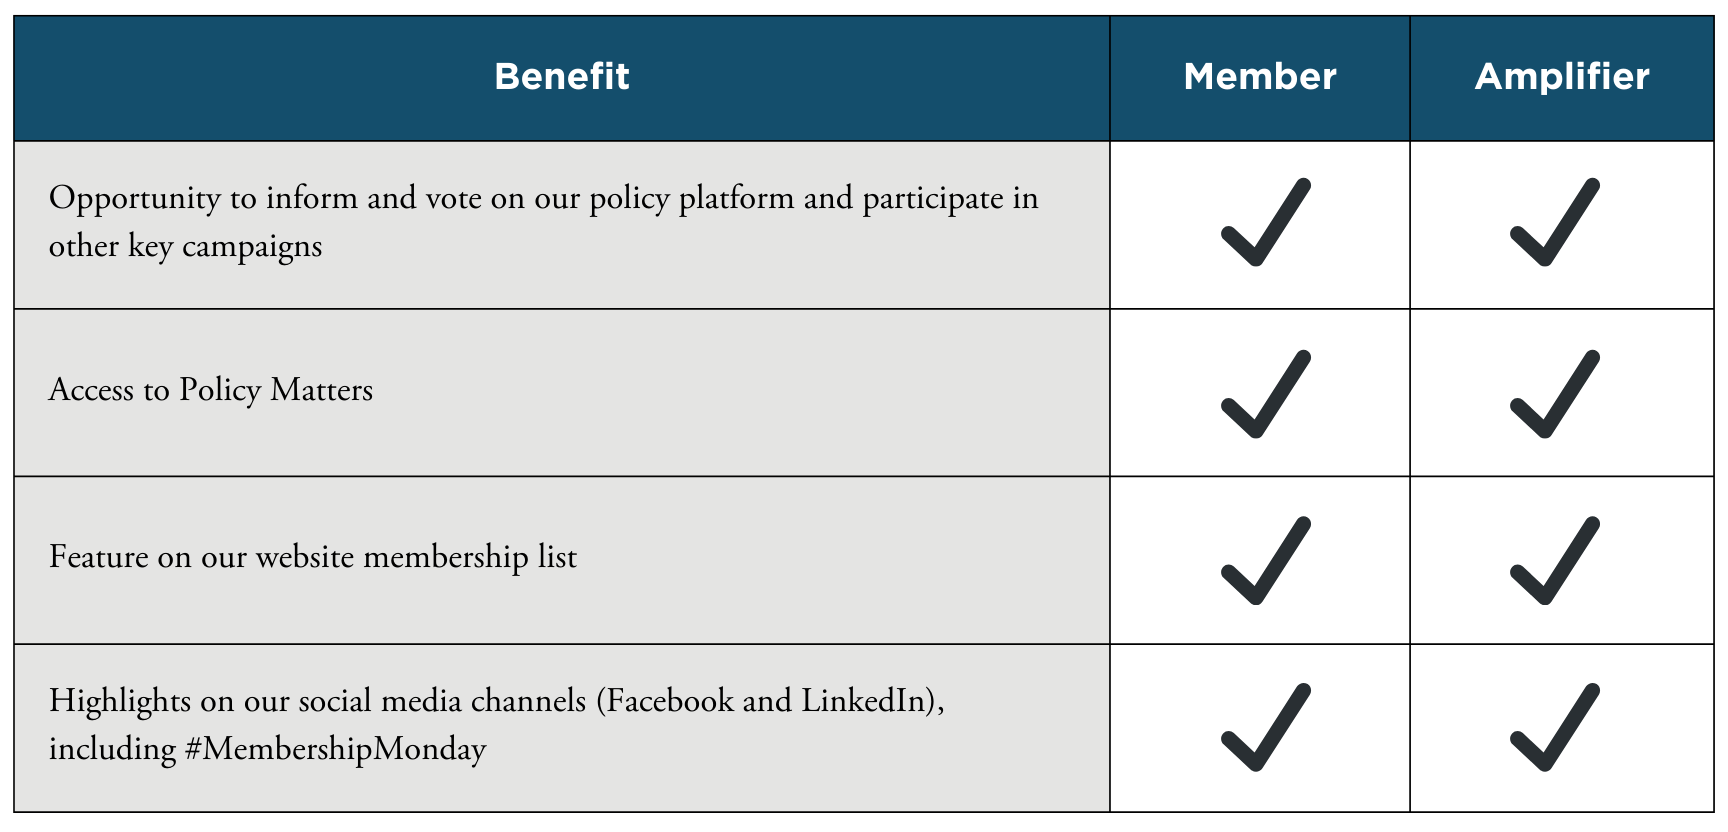Click the 'other key campaigns' text line
Screen dimensions: 1728x832
tap(186, 247)
